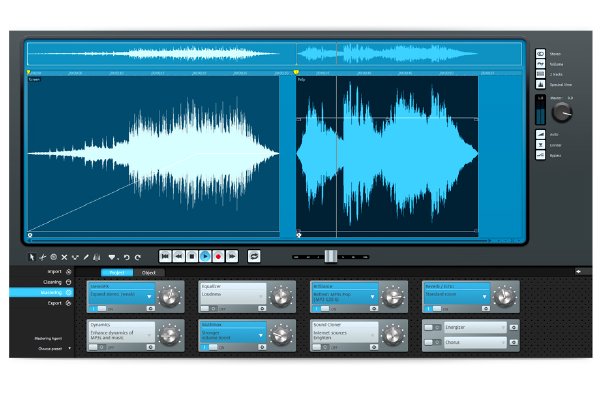This screenshot has height=395, width=600.
Task: Open Energizer settings via eye icon
Action: 514,328
